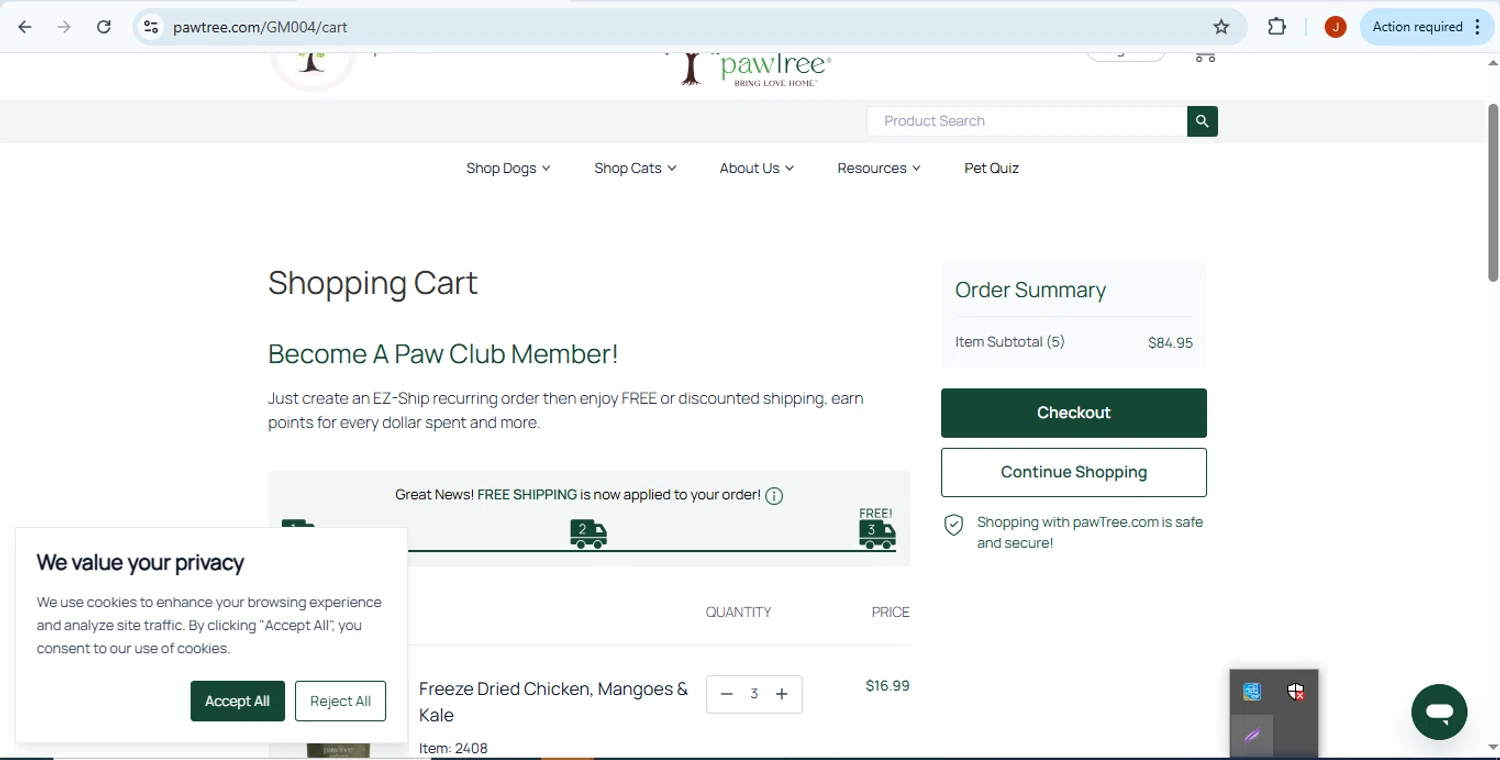Open site information icon in address bar
The image size is (1500, 760).
click(x=151, y=27)
